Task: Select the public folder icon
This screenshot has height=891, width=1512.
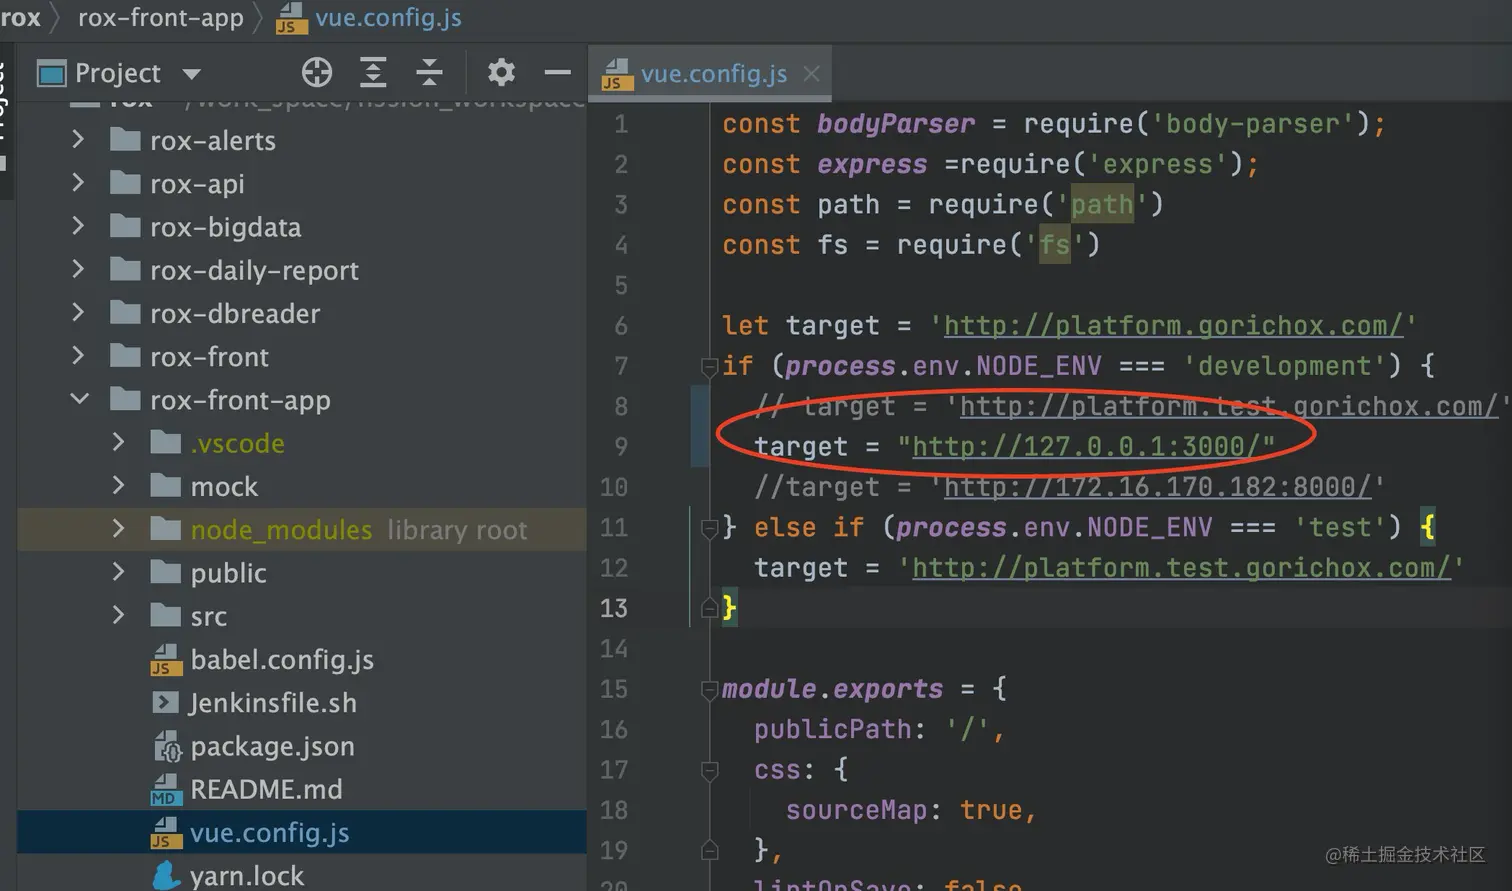Action: click(165, 571)
